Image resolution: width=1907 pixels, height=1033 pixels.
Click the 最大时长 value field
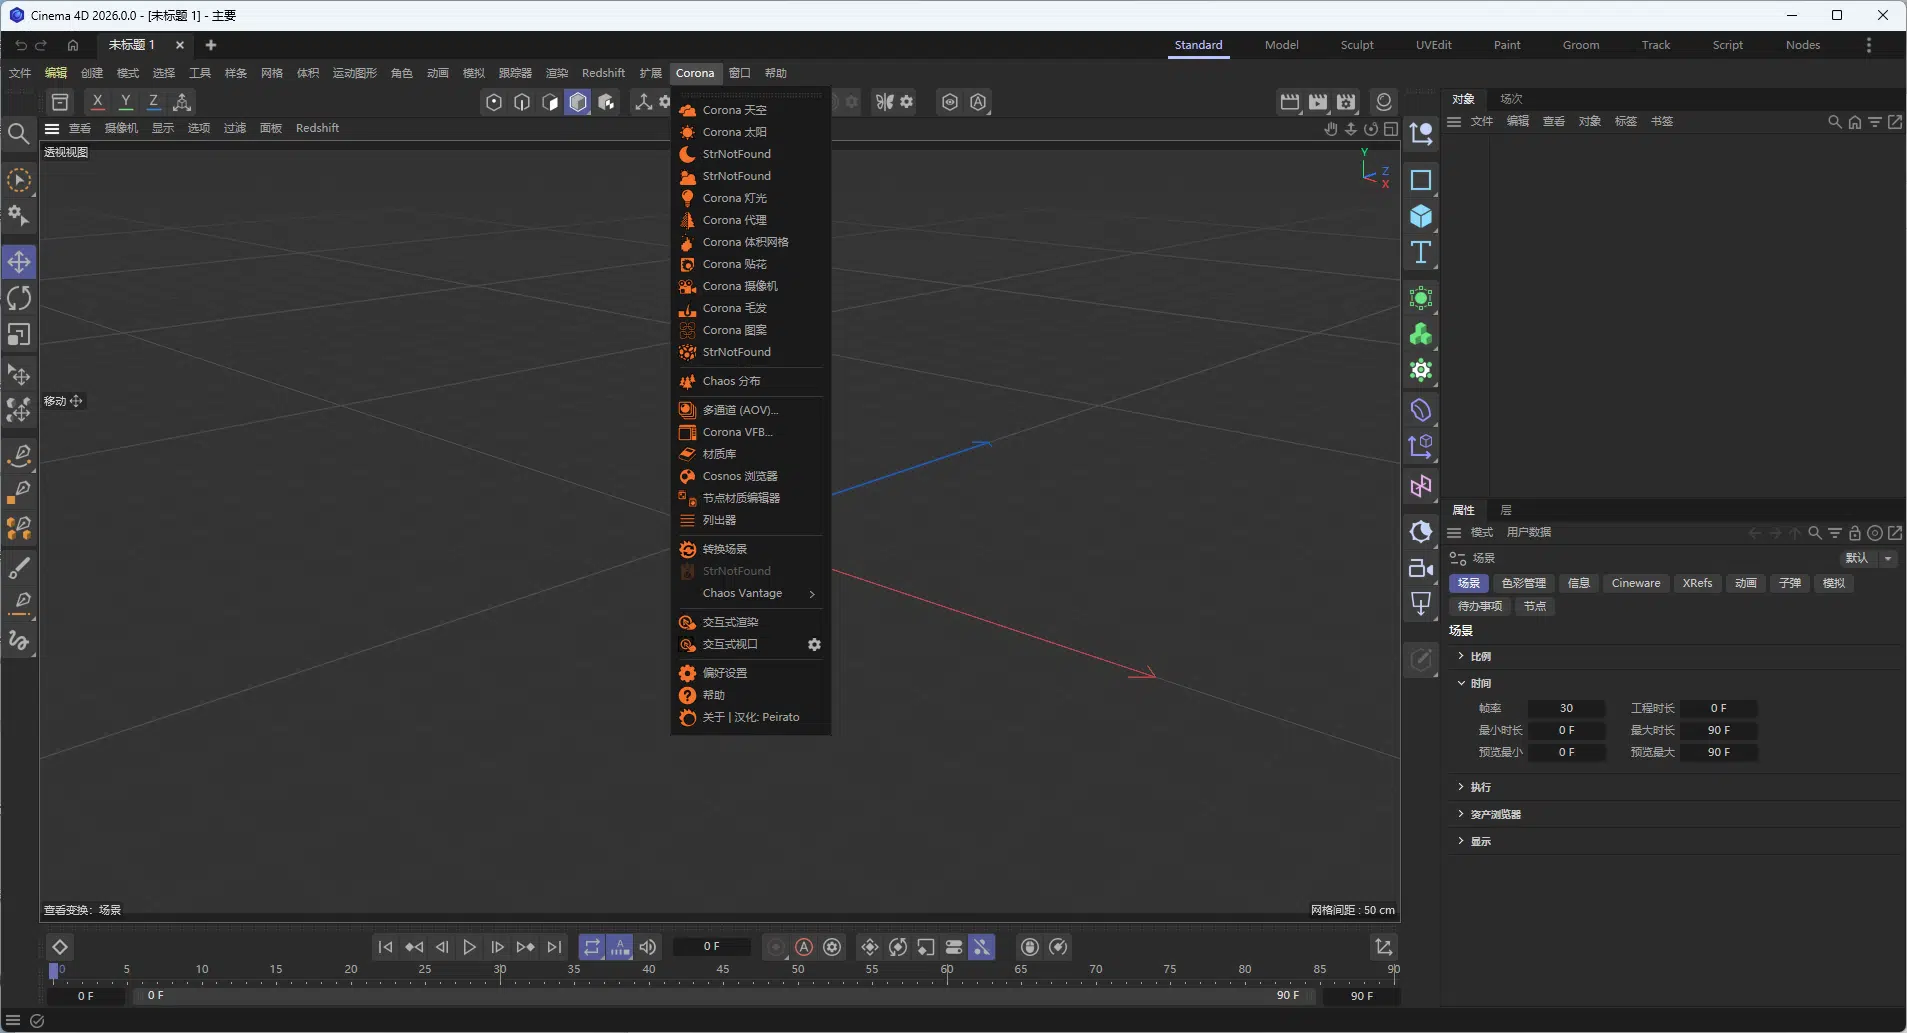pyautogui.click(x=1718, y=730)
